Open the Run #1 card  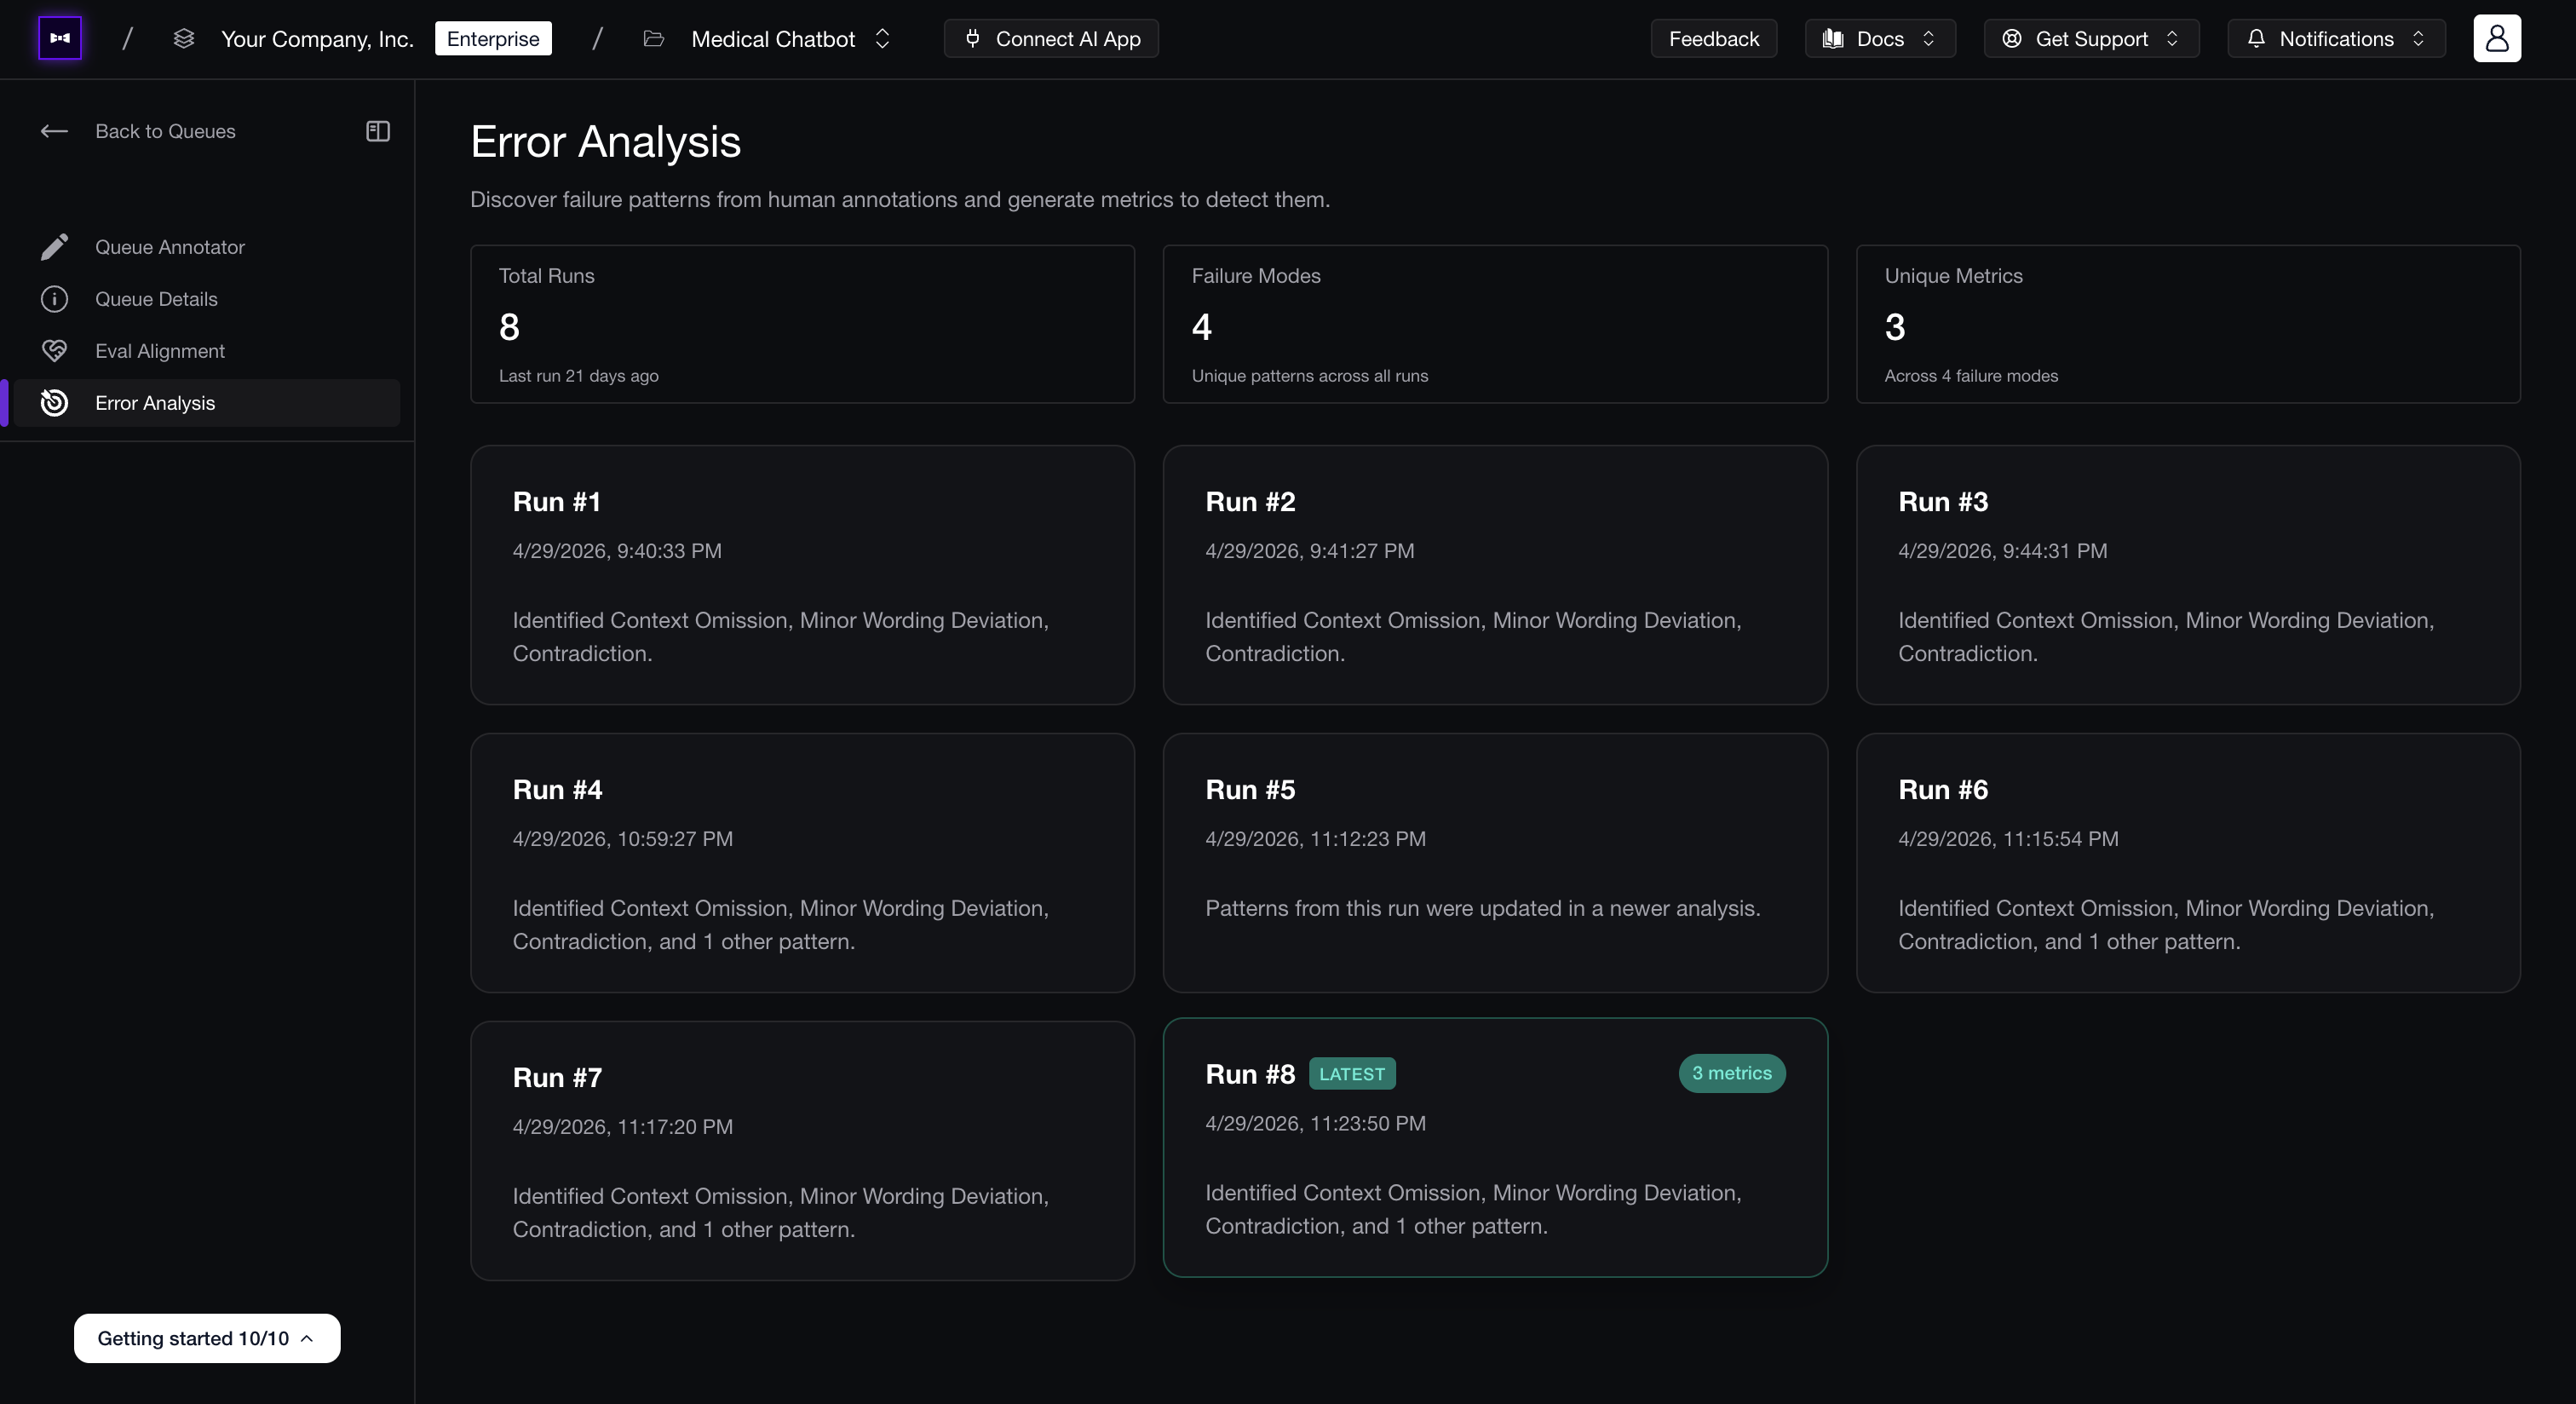[x=802, y=575]
